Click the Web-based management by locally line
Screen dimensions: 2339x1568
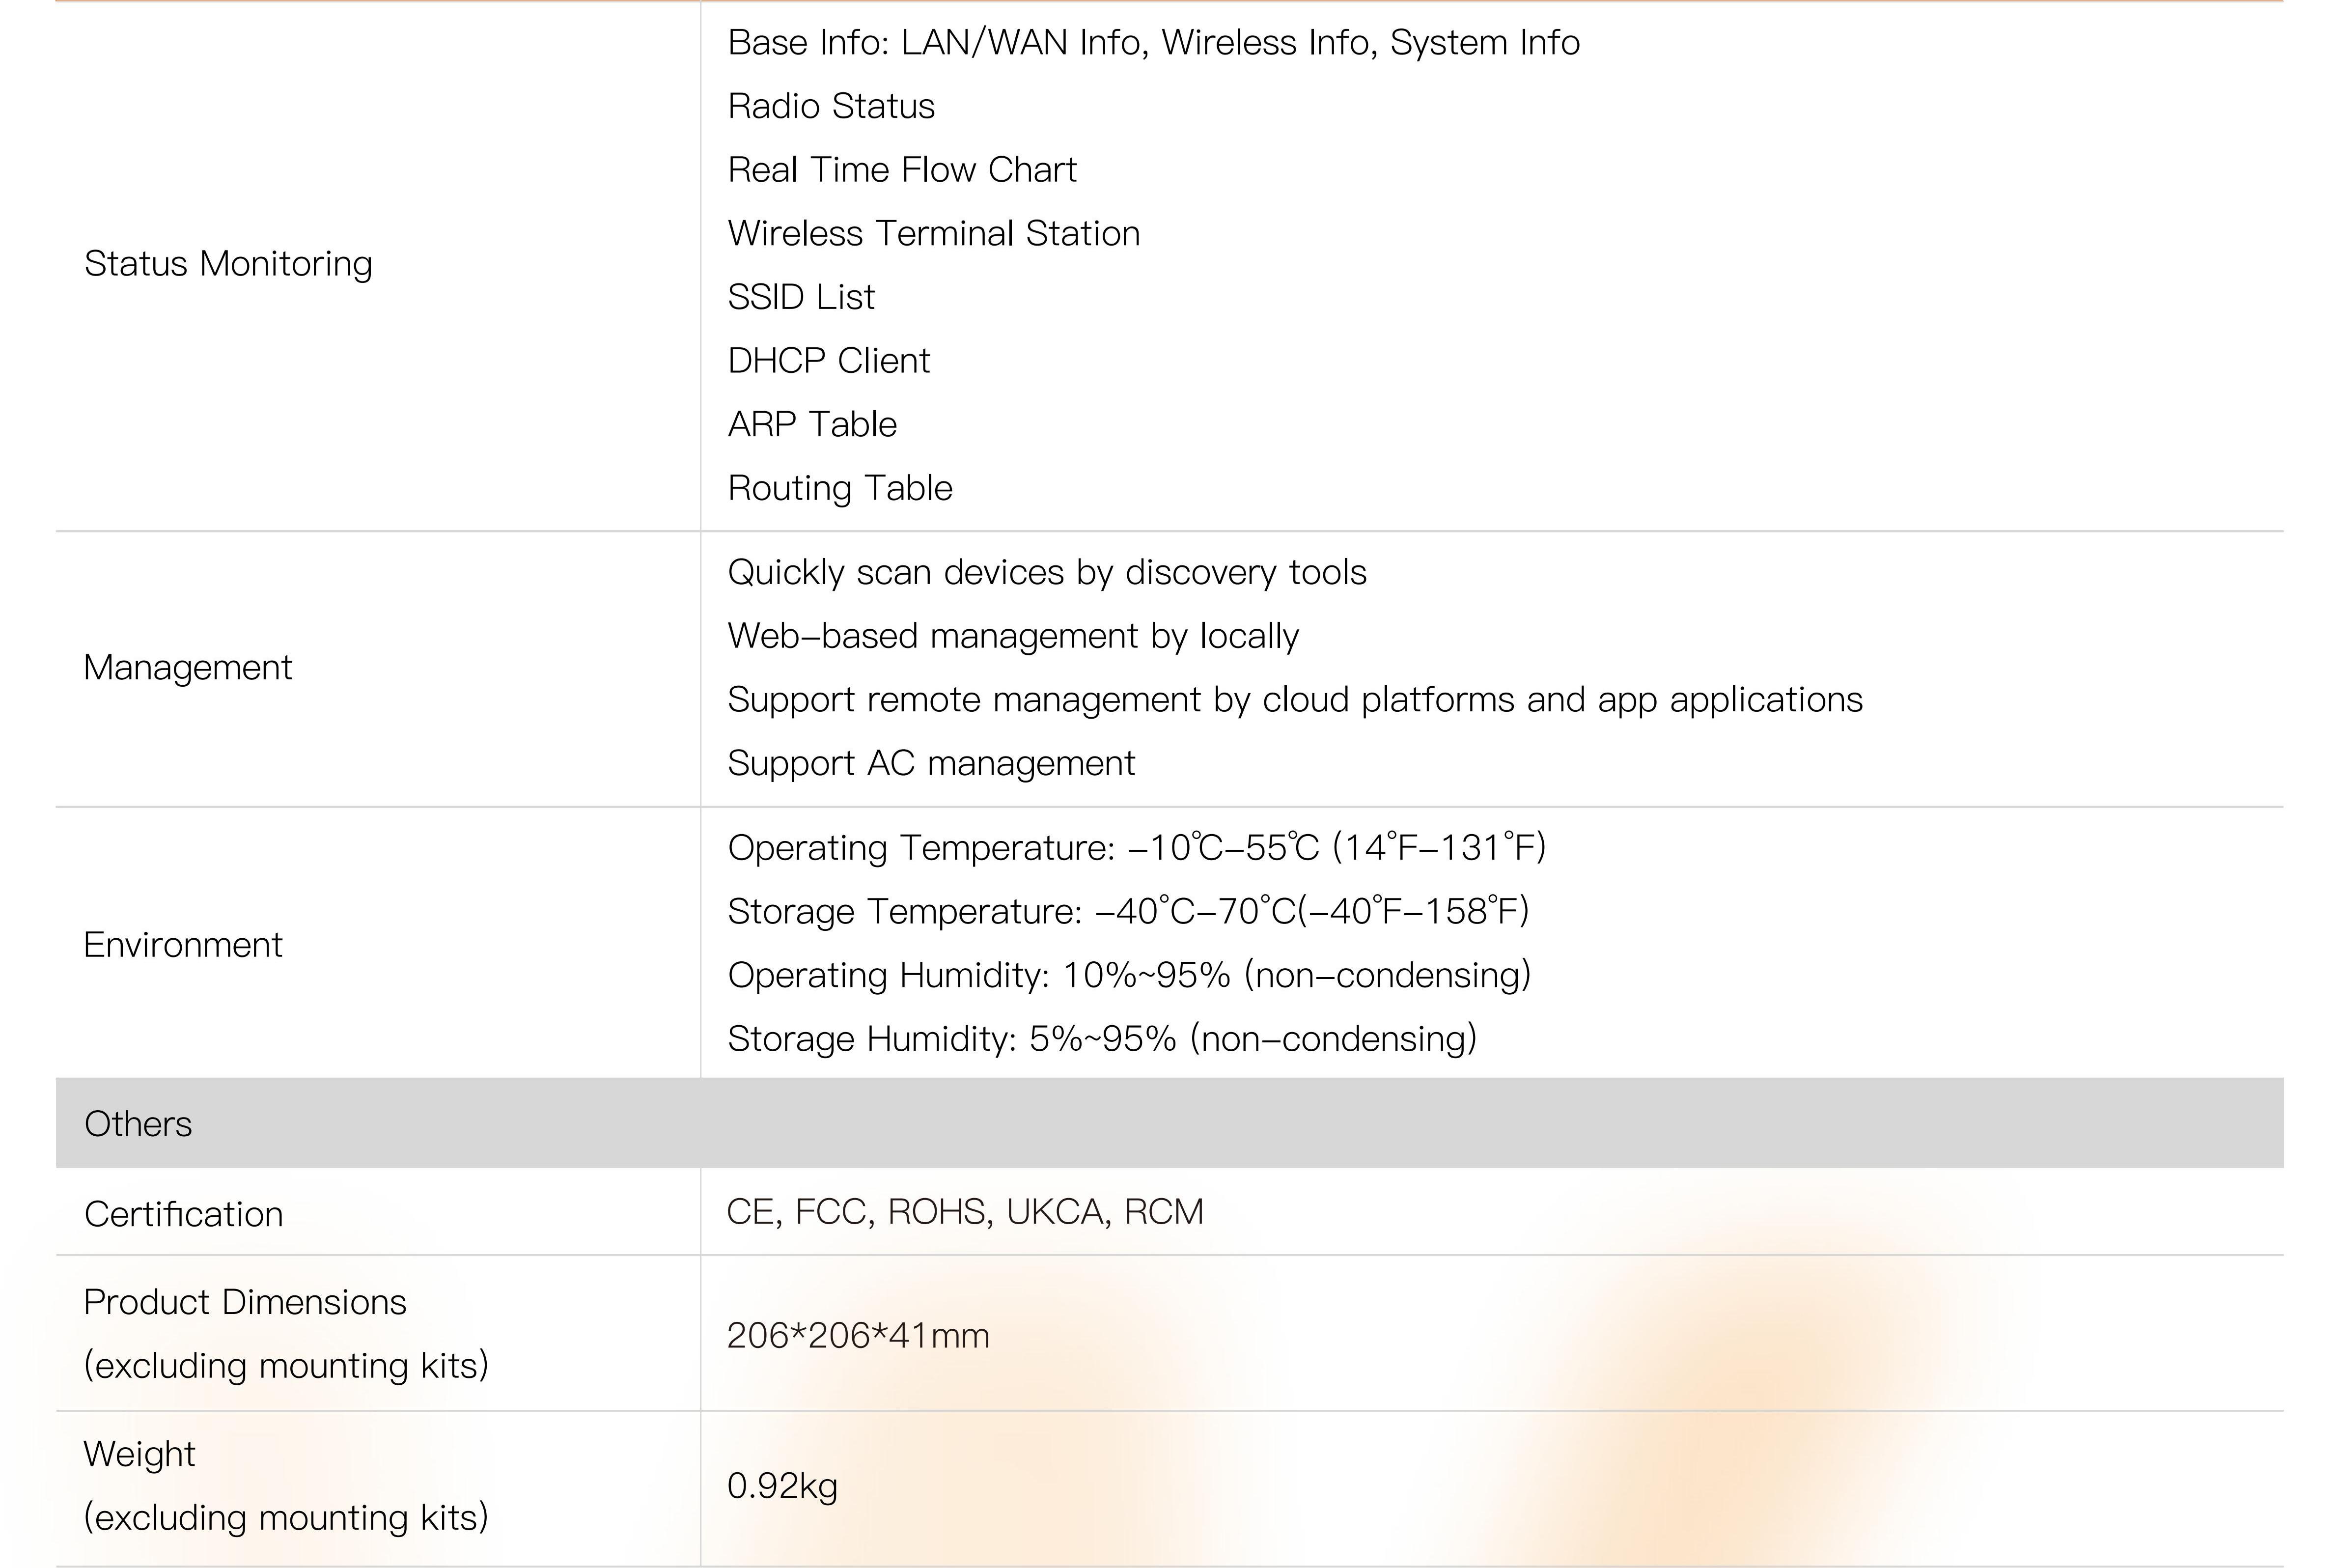pos(1013,636)
